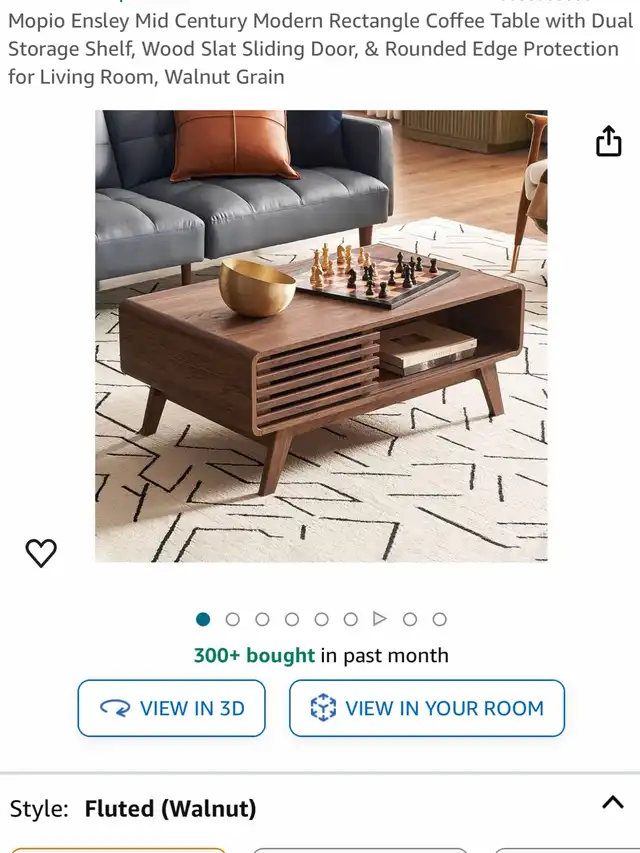Viewport: 640px width, 853px height.
Task: Open the View in 3D button
Action: pos(171,708)
